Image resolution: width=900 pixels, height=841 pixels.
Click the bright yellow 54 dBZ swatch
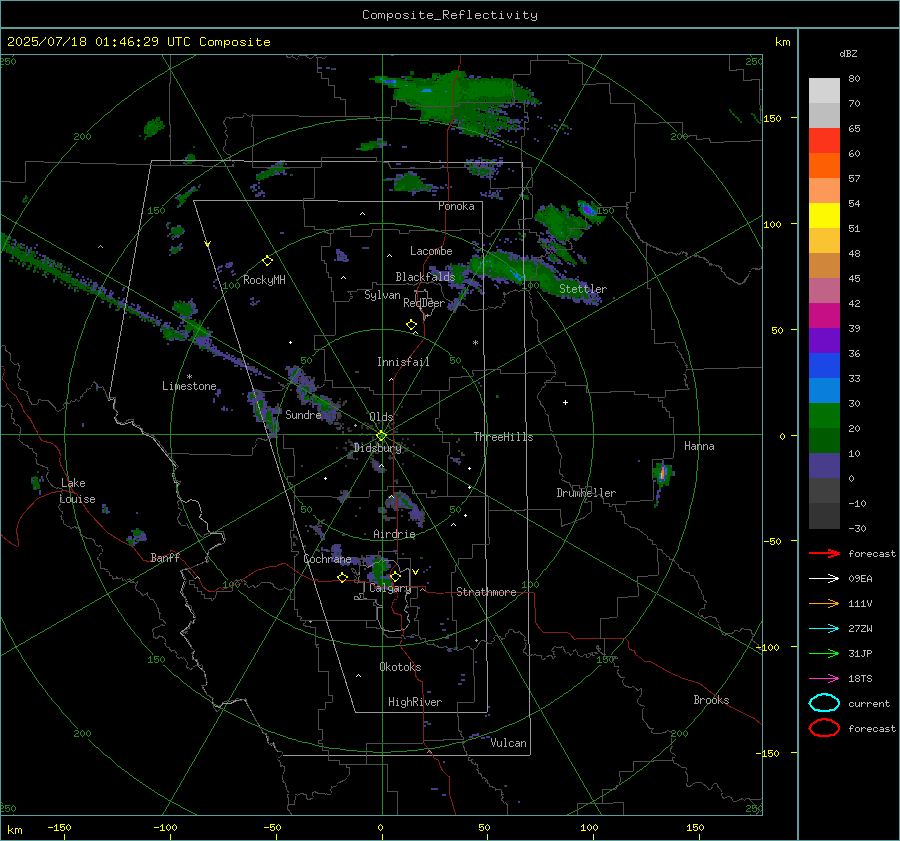[x=824, y=215]
